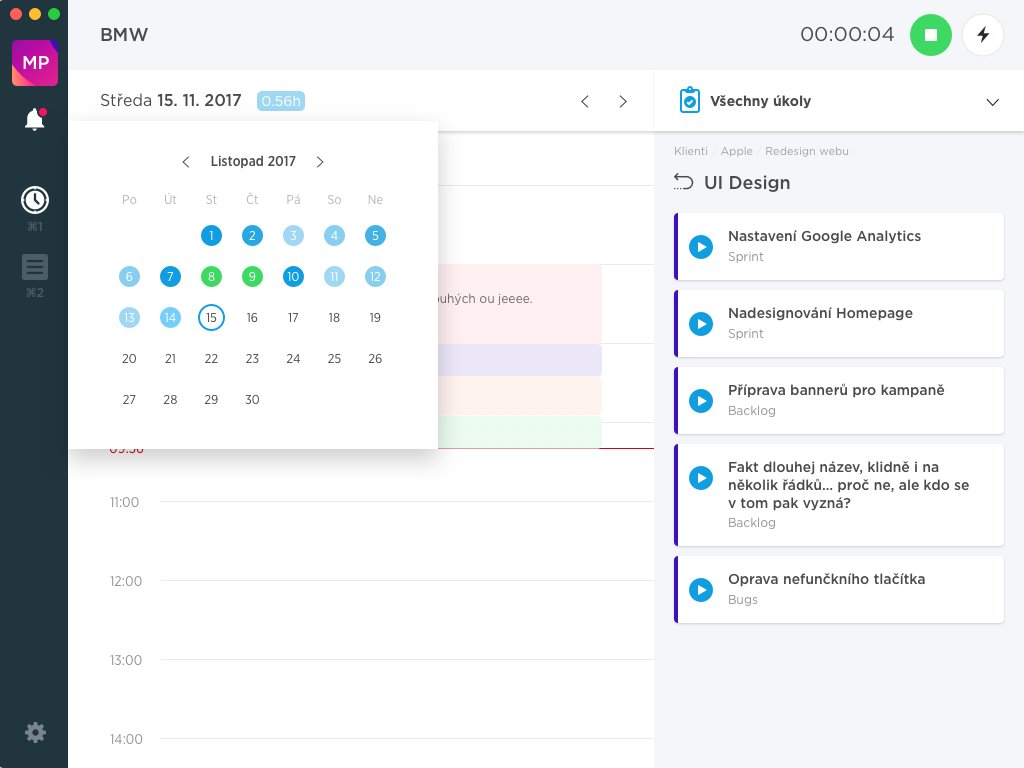This screenshot has height=768, width=1024.
Task: Open the time tracking clock view
Action: click(x=35, y=200)
